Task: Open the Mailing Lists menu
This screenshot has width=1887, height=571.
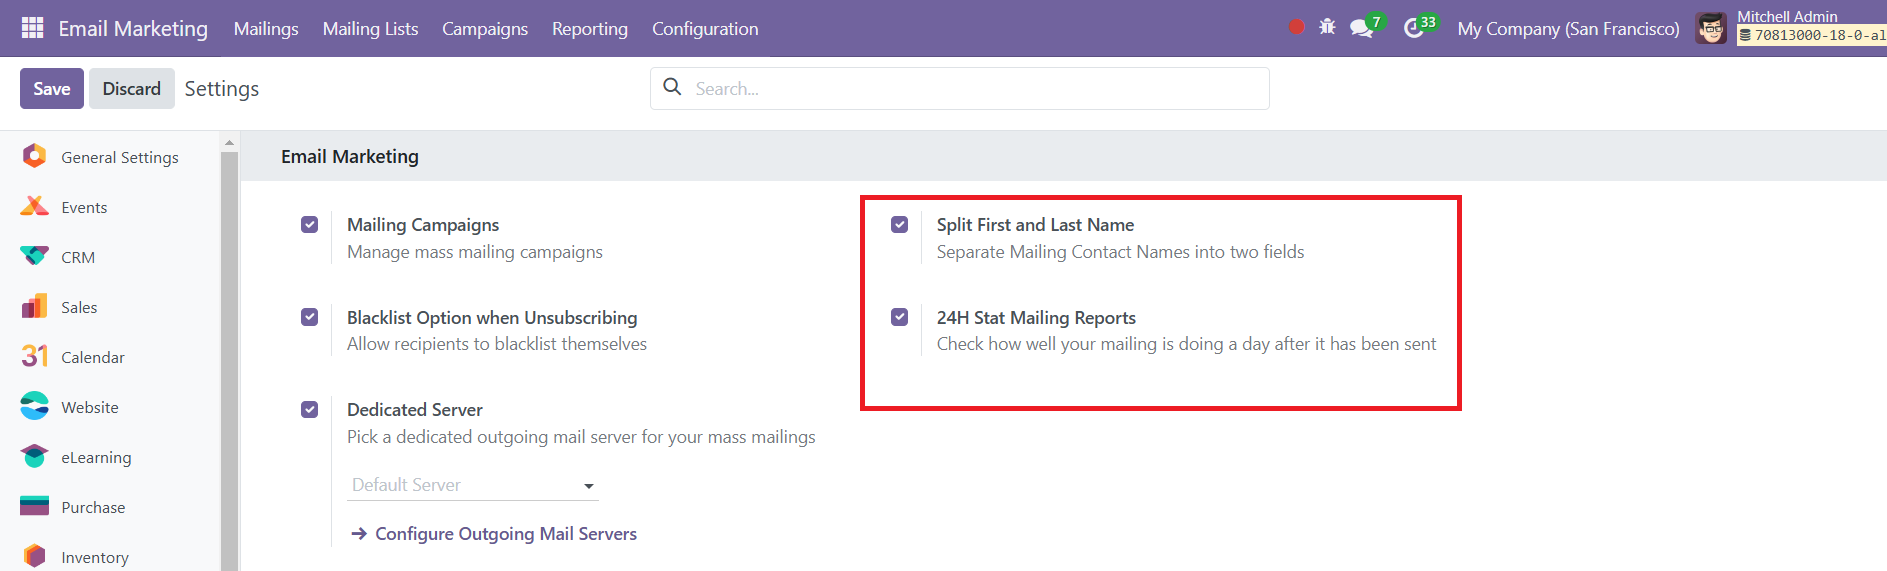Action: click(370, 29)
